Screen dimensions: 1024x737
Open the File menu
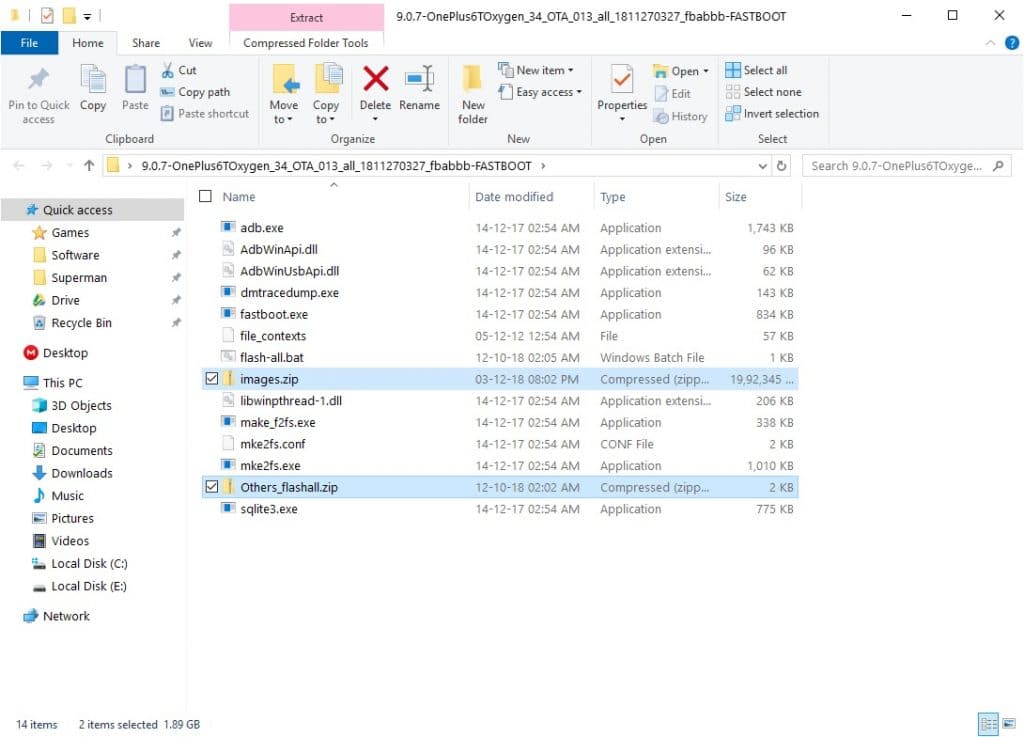tap(29, 43)
